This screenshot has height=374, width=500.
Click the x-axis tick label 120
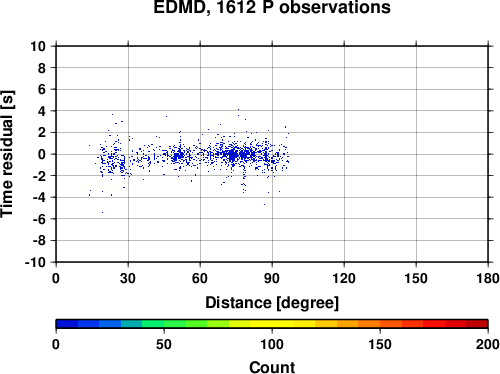344,278
